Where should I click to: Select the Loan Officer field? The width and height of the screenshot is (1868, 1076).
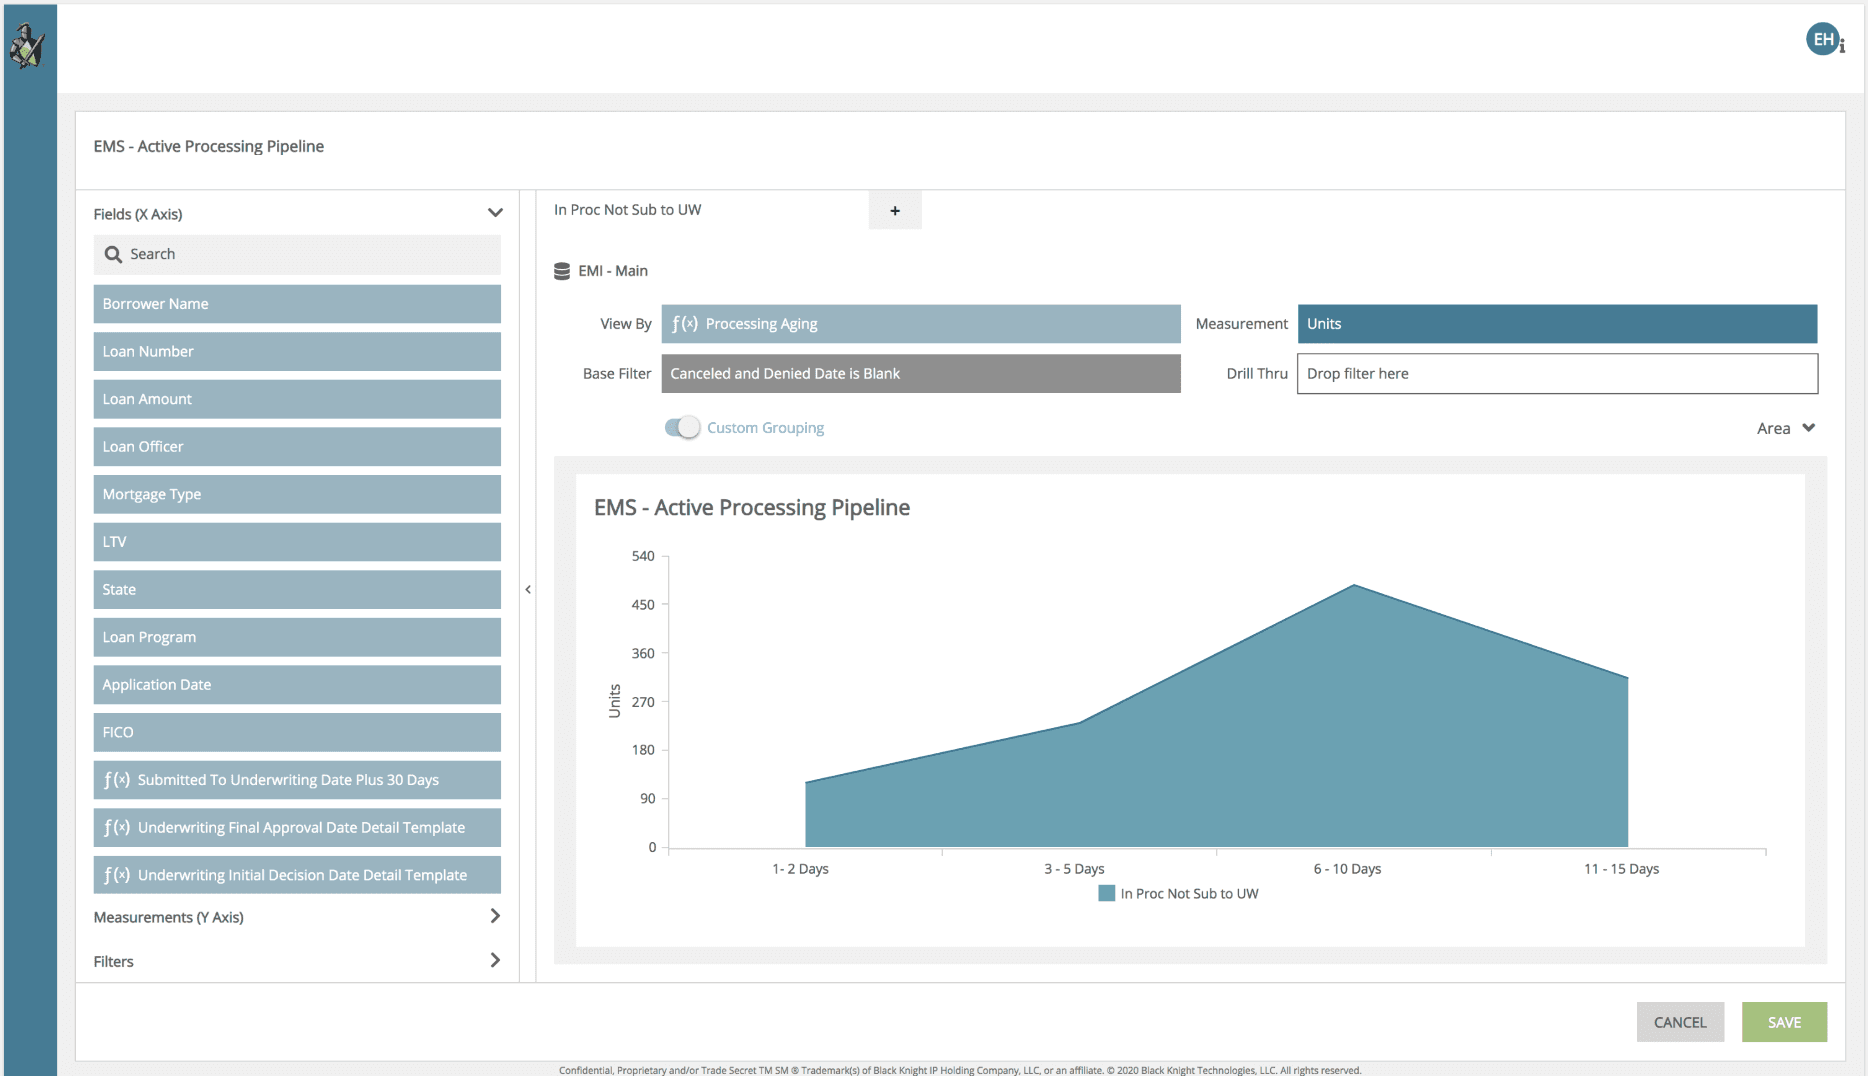(x=297, y=447)
